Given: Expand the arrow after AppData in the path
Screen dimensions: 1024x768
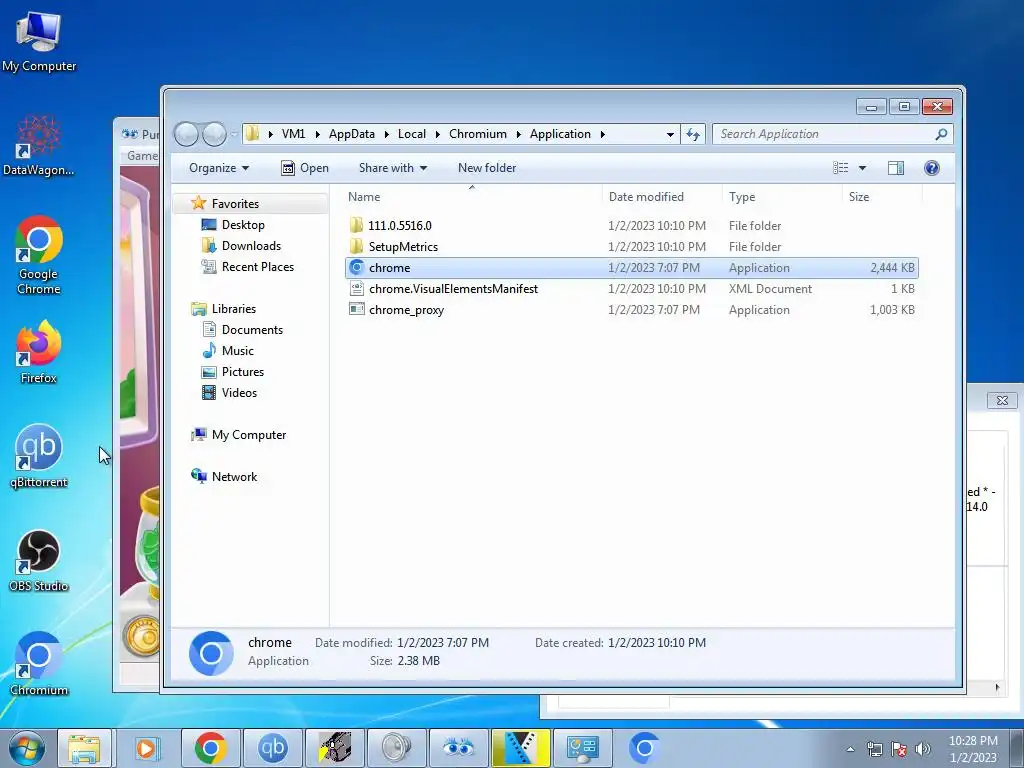Looking at the screenshot, I should tap(387, 134).
